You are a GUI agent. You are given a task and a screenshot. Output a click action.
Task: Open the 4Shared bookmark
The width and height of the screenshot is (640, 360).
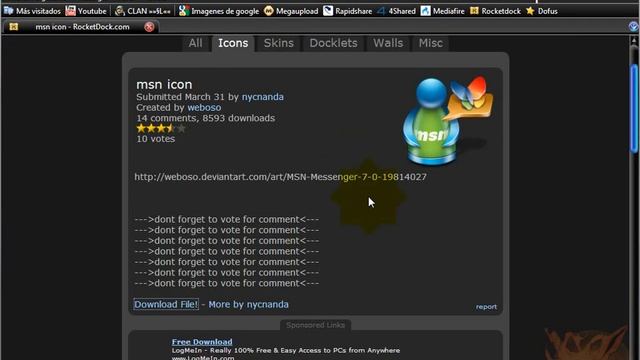[396, 11]
